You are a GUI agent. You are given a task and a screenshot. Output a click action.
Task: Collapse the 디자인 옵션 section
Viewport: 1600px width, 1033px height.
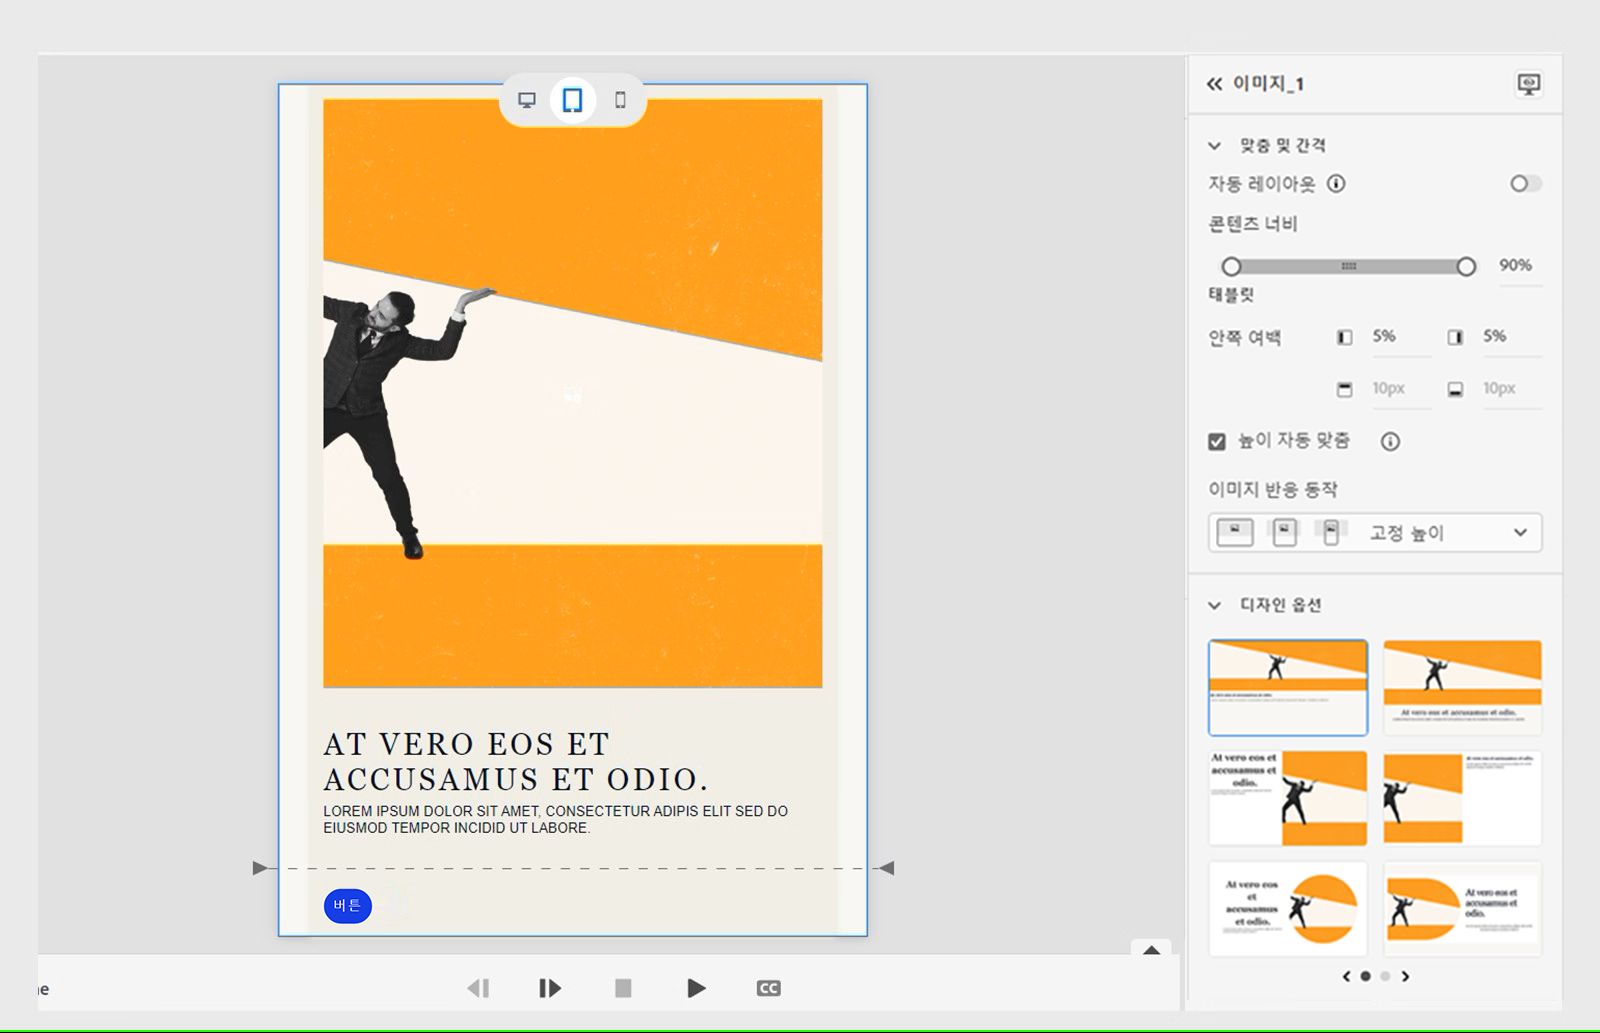tap(1214, 605)
